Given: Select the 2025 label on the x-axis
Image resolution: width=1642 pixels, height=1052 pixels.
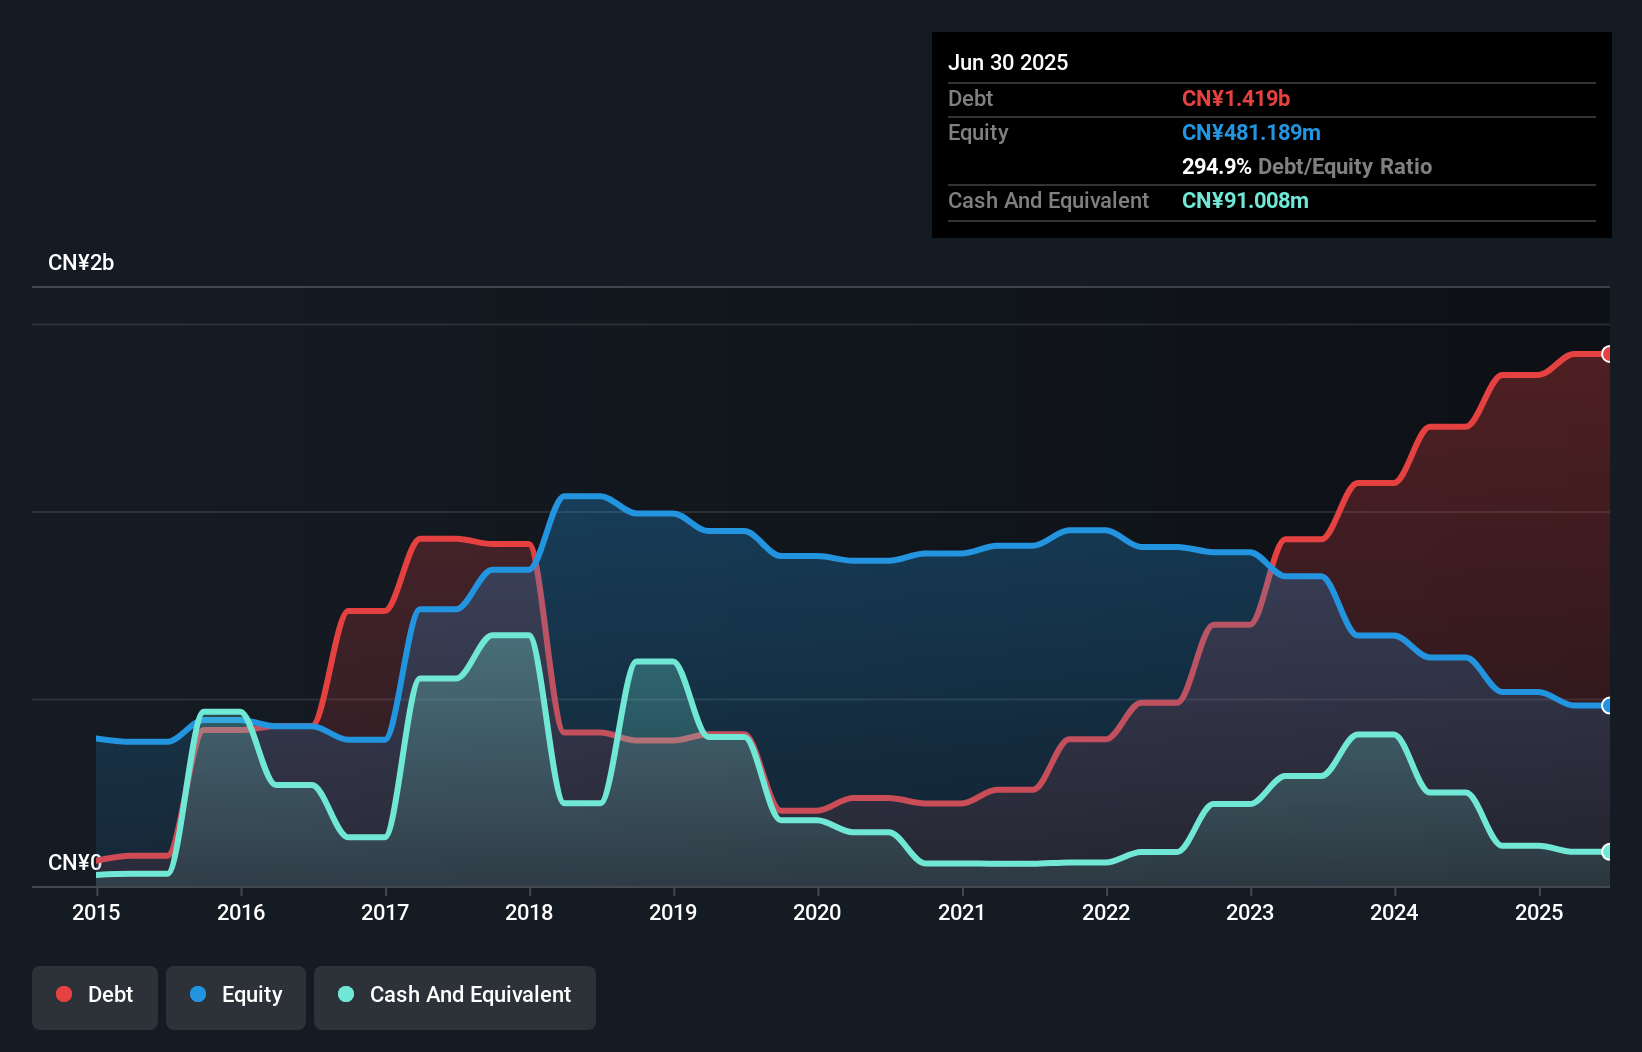Looking at the screenshot, I should [x=1540, y=912].
